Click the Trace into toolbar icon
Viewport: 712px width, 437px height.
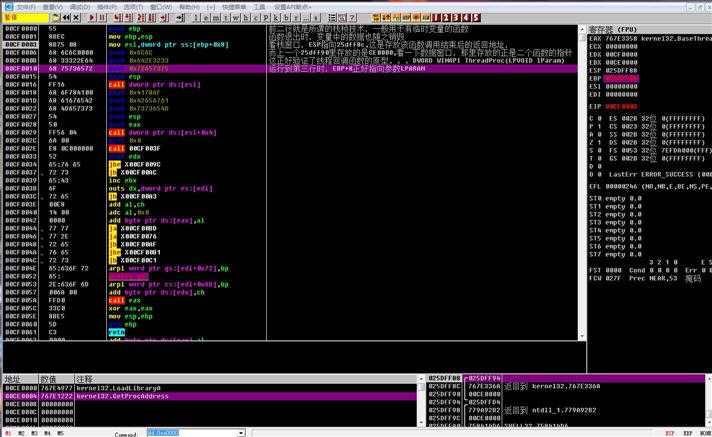point(142,18)
